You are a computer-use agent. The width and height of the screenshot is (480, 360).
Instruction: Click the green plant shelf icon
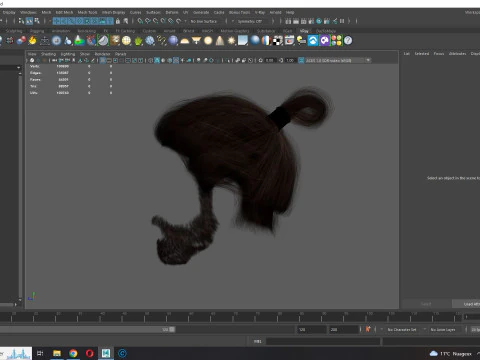[138, 41]
